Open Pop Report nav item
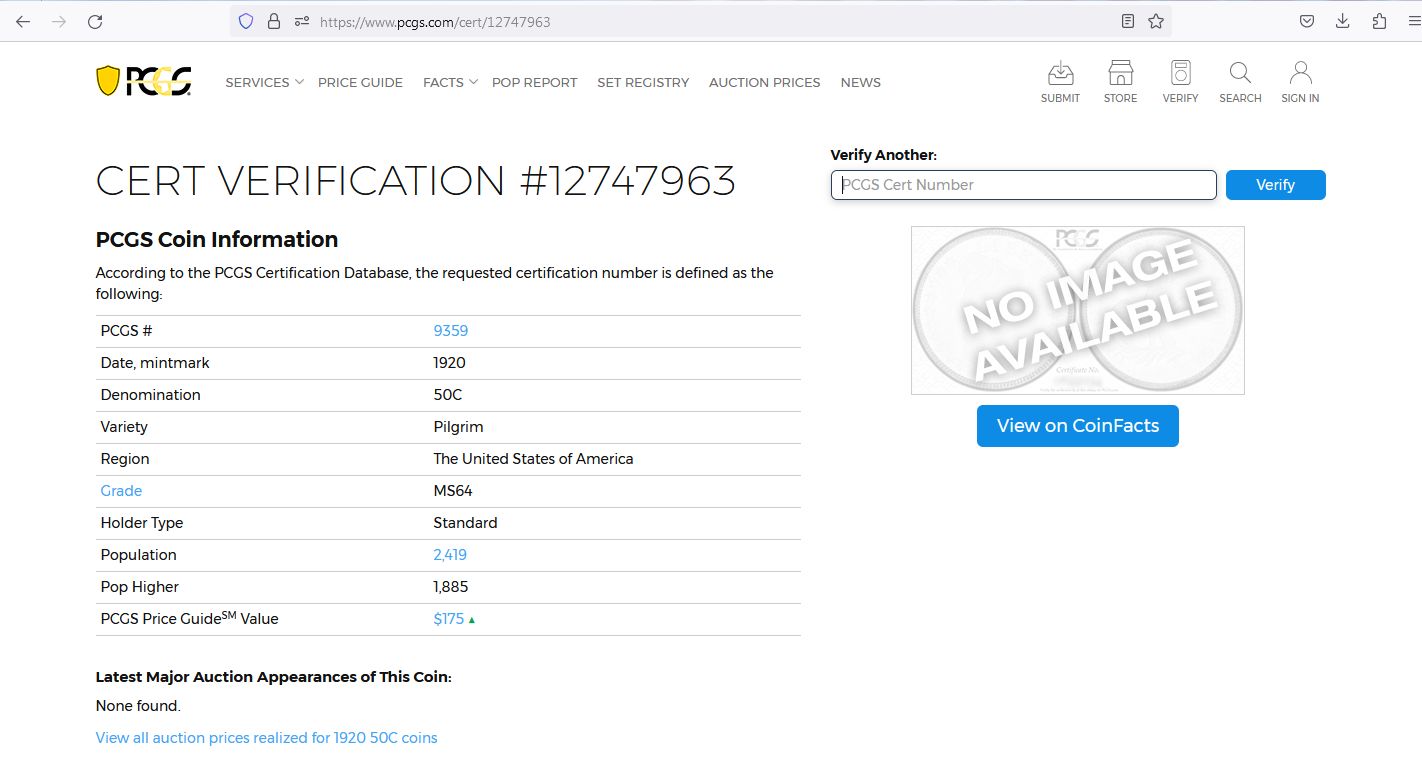 535,83
